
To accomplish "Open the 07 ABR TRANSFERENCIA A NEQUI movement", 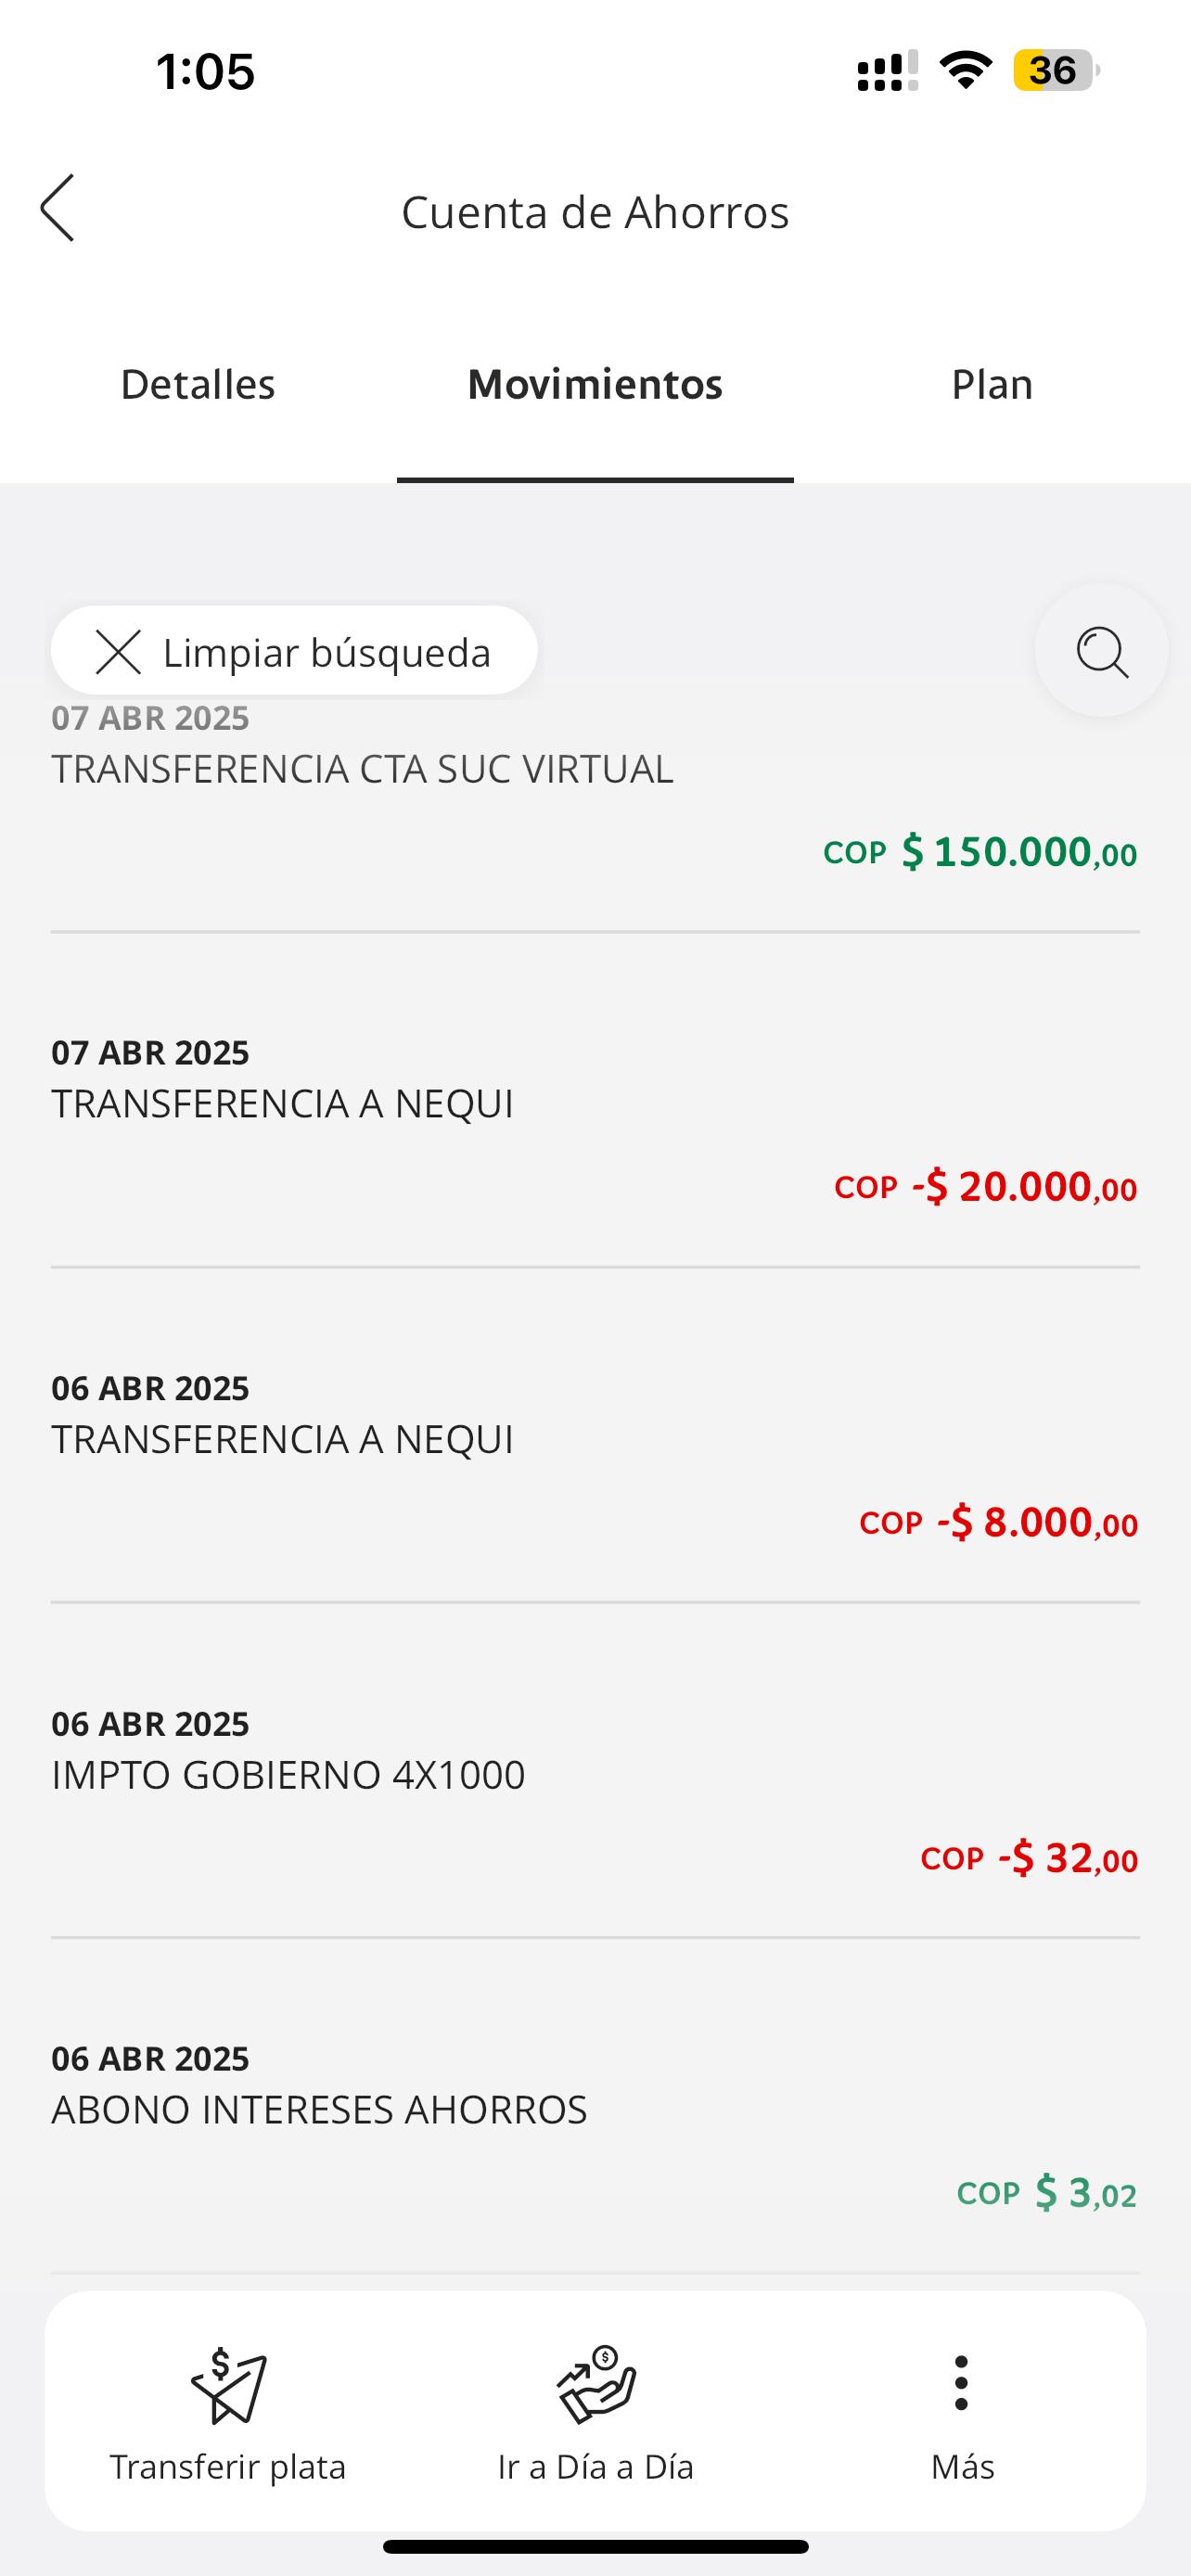I will pos(595,1120).
